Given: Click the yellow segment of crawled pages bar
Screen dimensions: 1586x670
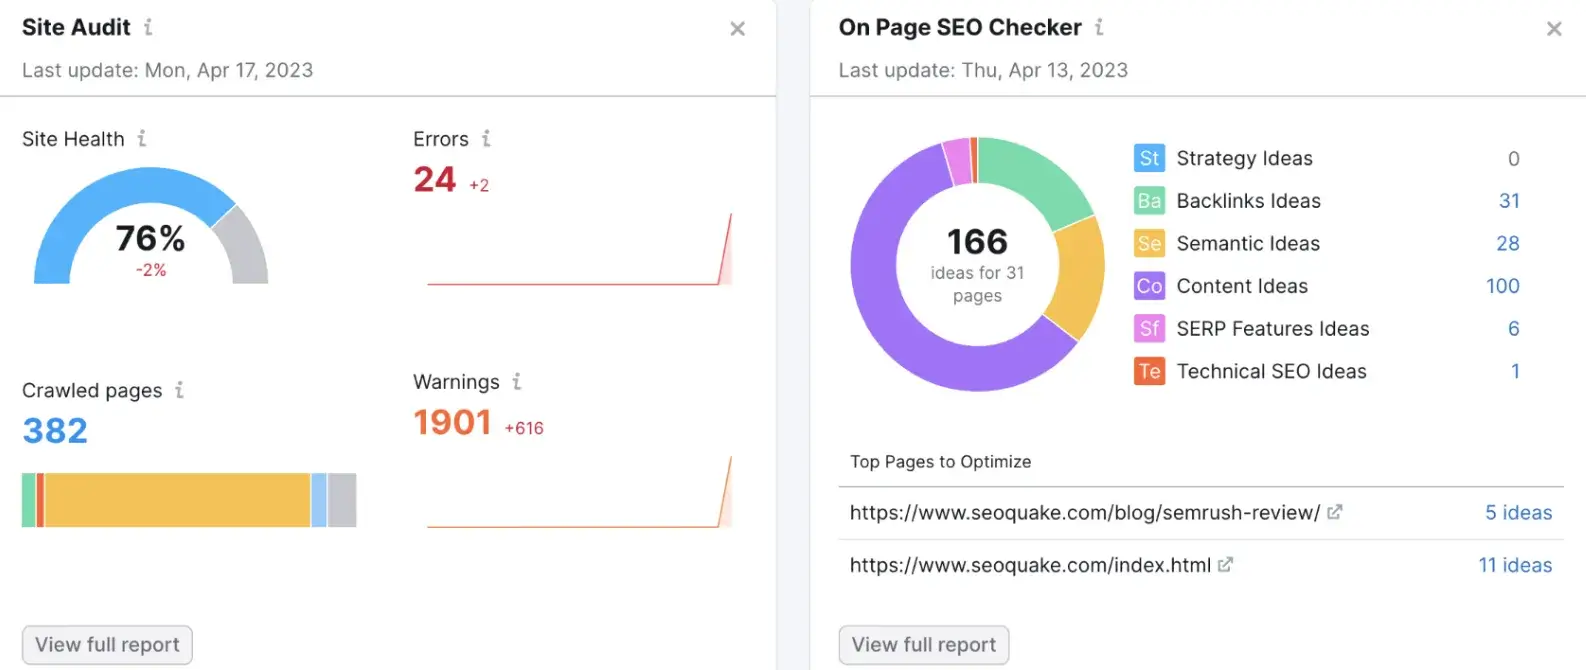Looking at the screenshot, I should click(177, 500).
